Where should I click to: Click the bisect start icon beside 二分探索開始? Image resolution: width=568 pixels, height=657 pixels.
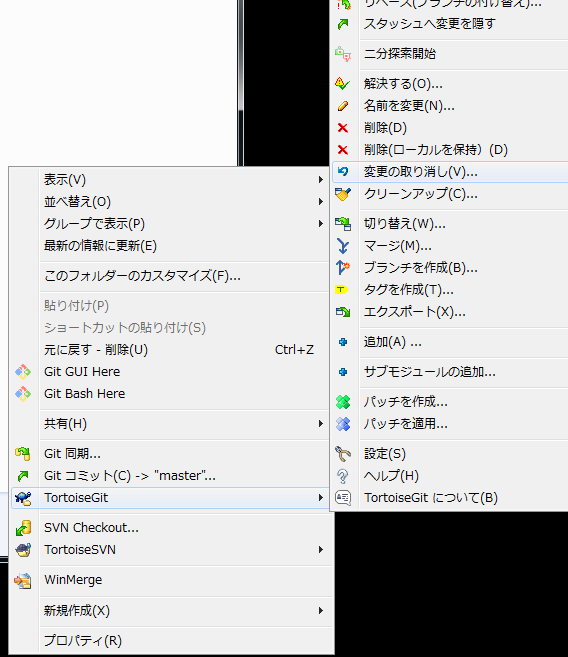pos(343,54)
